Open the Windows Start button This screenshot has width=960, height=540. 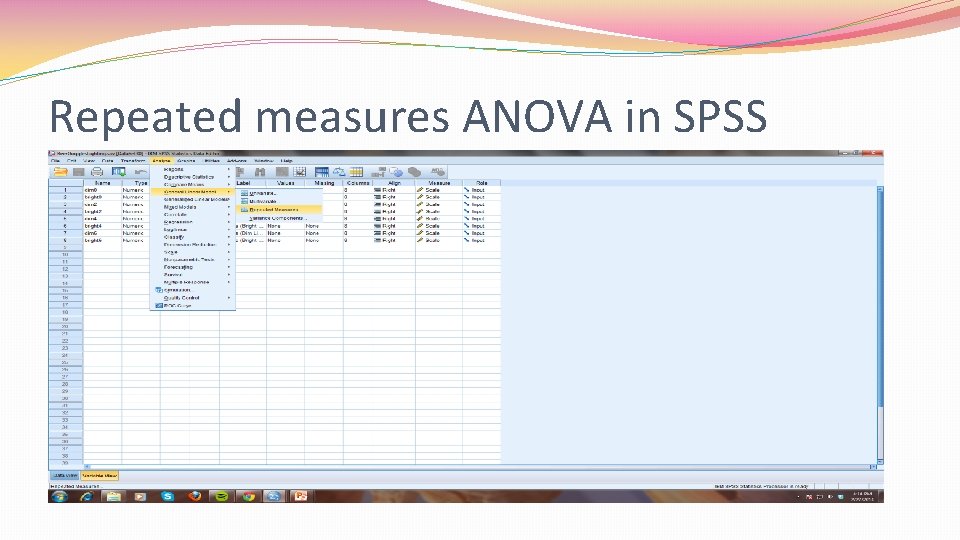tap(59, 496)
